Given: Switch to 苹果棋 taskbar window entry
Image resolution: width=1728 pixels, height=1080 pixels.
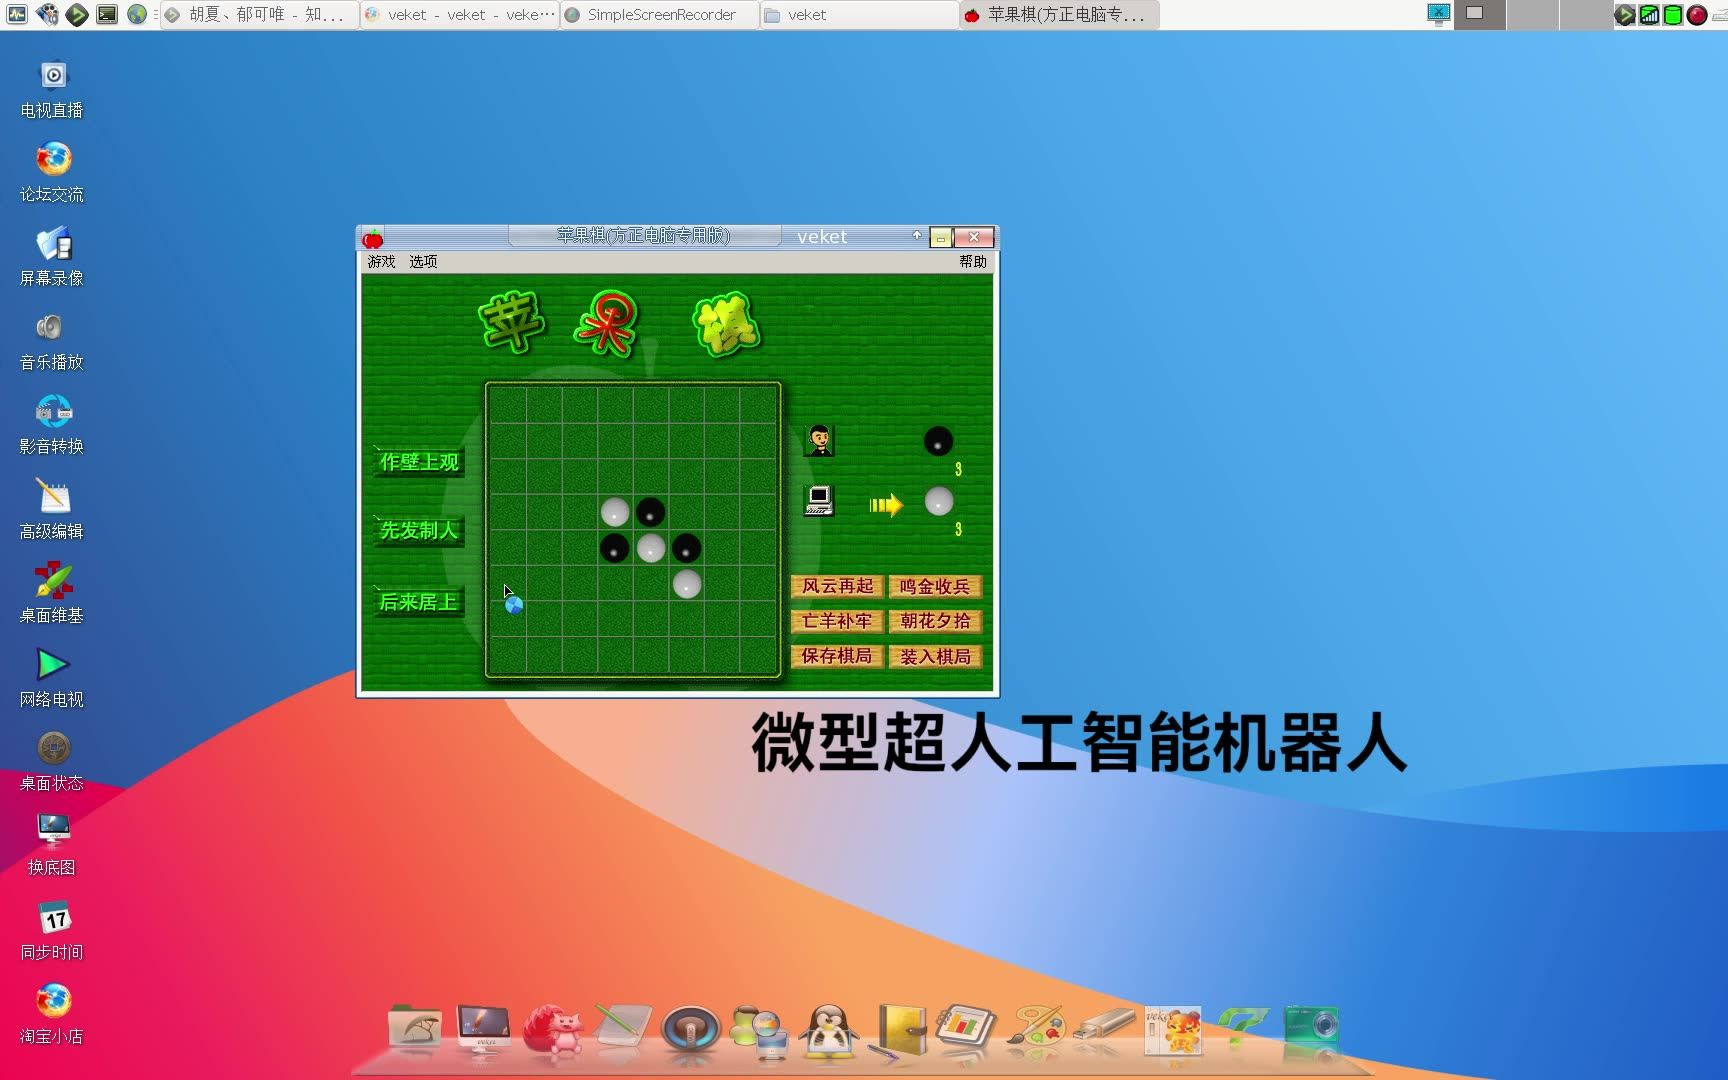Looking at the screenshot, I should (1059, 15).
